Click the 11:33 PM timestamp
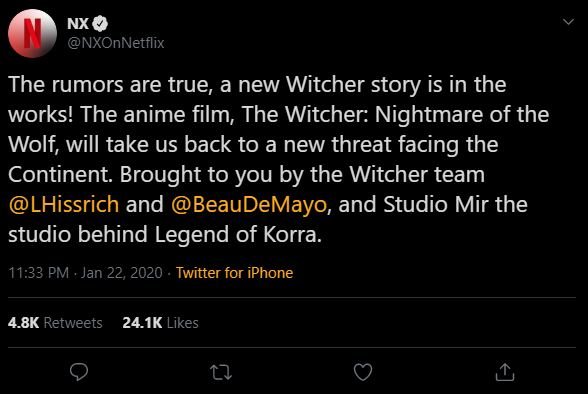588x394 pixels. click(x=39, y=273)
